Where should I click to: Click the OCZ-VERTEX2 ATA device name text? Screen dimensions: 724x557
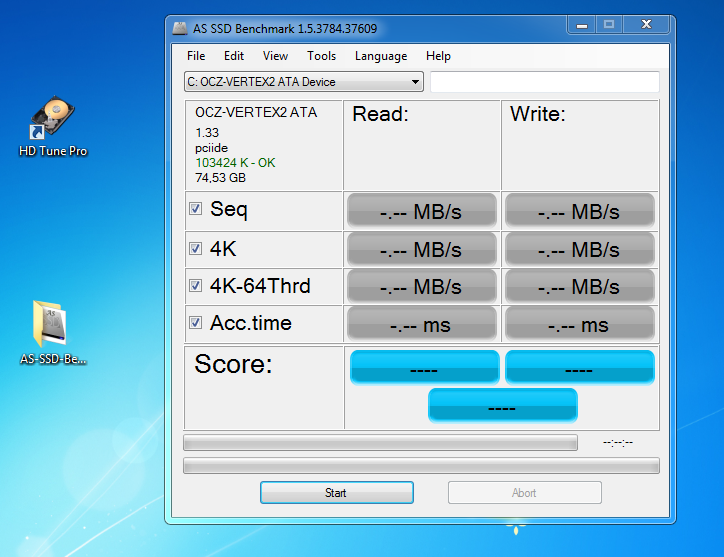(256, 112)
